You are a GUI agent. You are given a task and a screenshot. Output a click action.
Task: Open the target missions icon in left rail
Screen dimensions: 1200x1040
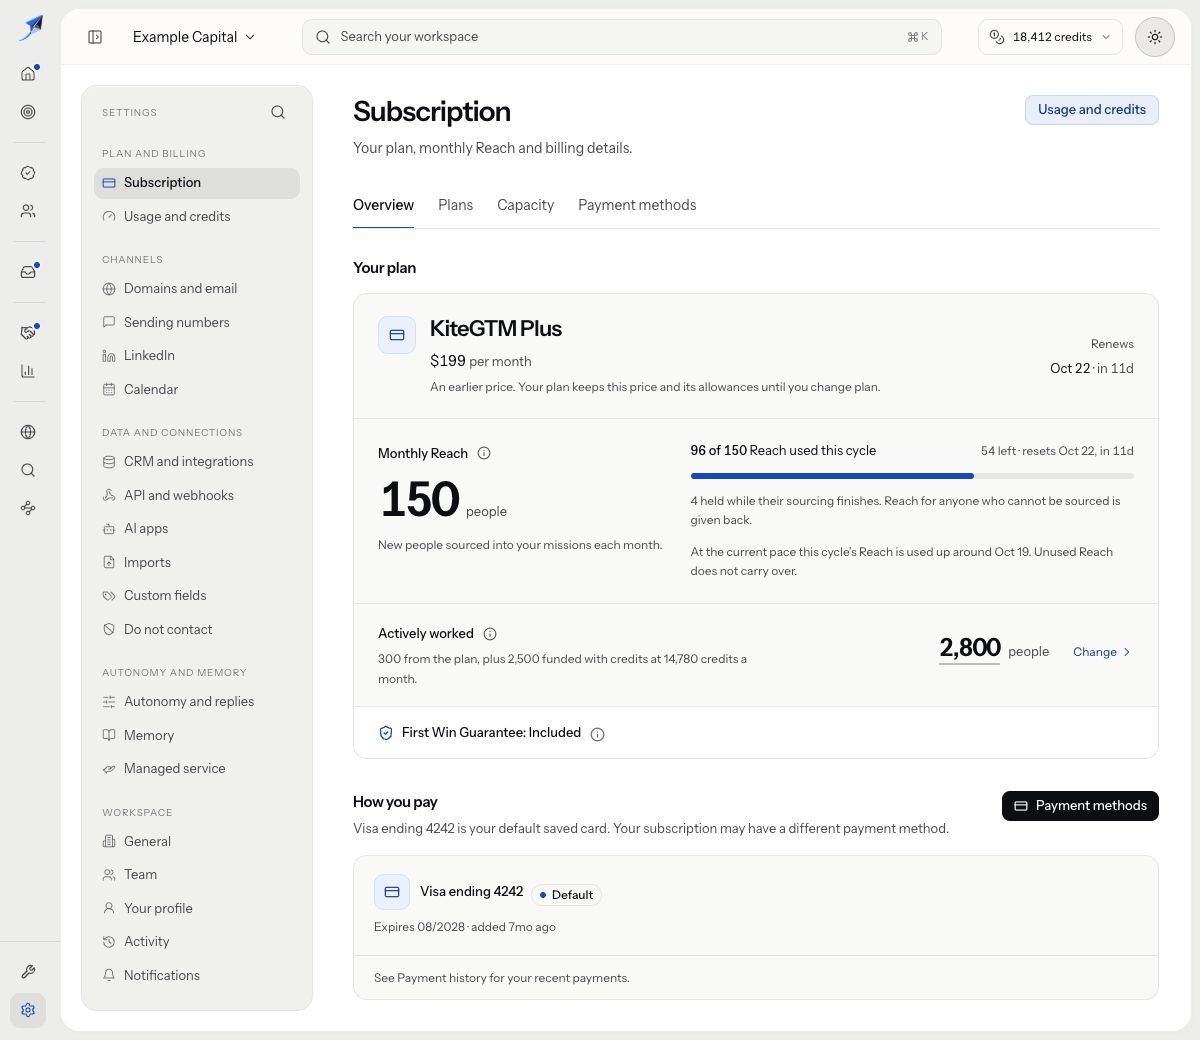tap(28, 112)
